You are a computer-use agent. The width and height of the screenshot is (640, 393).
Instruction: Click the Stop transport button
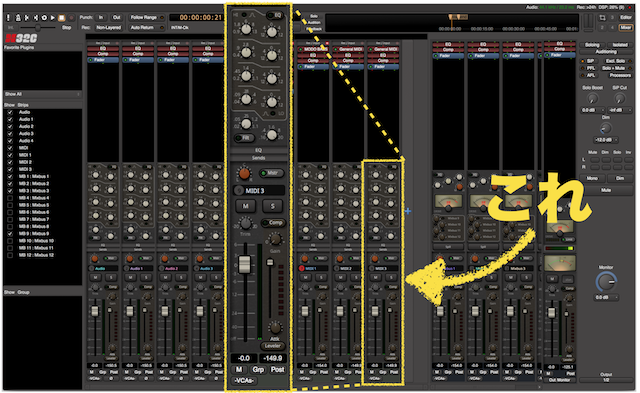pos(61,18)
